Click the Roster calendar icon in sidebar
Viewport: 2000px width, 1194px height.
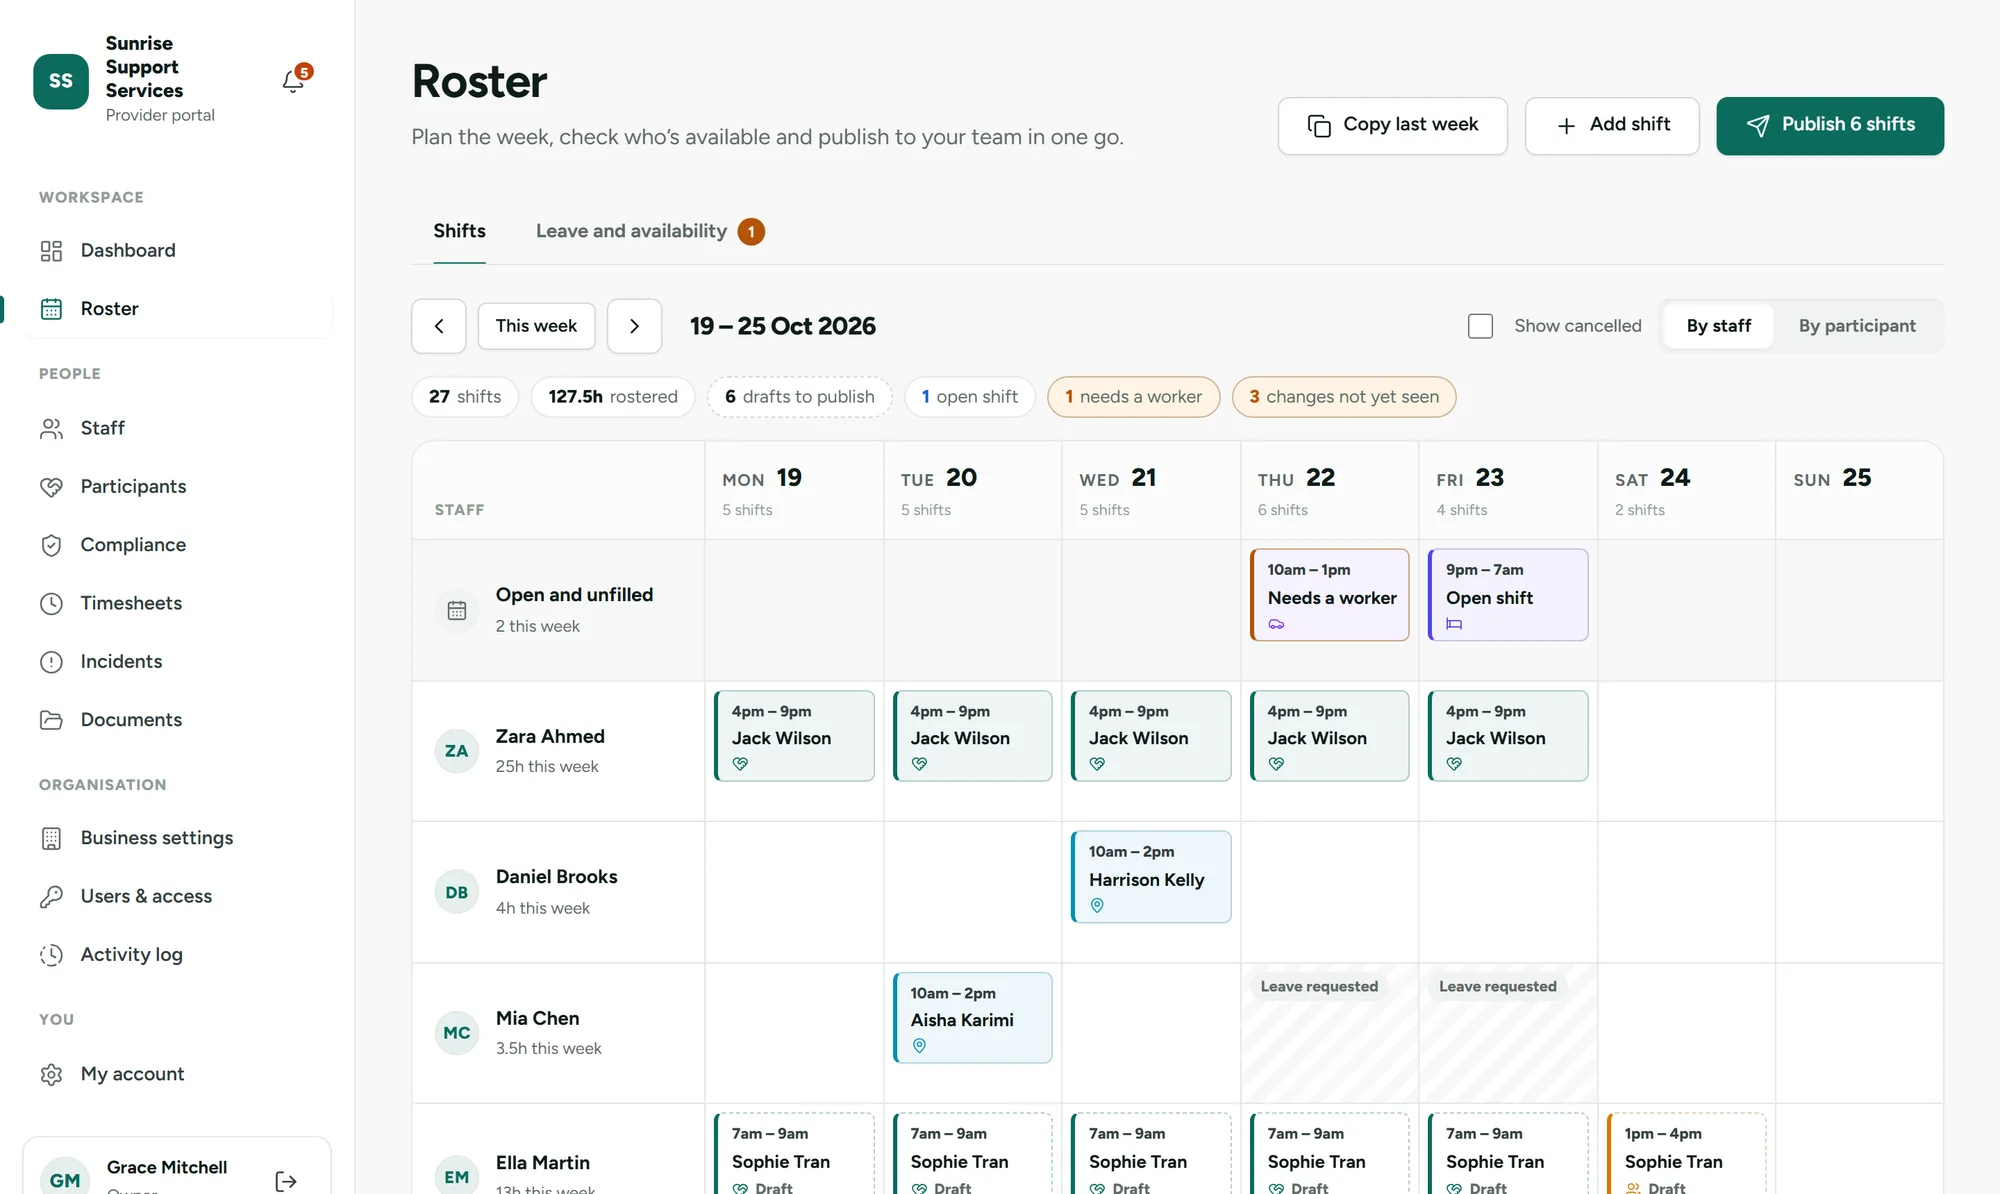[51, 309]
